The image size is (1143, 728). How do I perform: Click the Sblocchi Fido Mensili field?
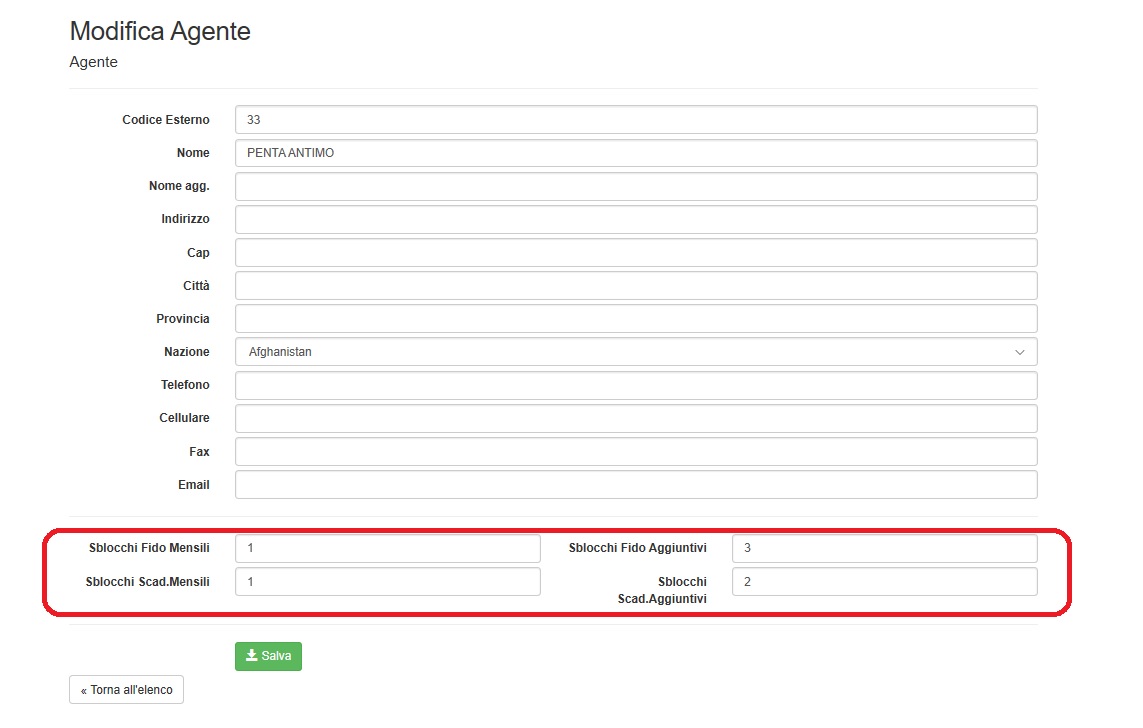(x=387, y=548)
